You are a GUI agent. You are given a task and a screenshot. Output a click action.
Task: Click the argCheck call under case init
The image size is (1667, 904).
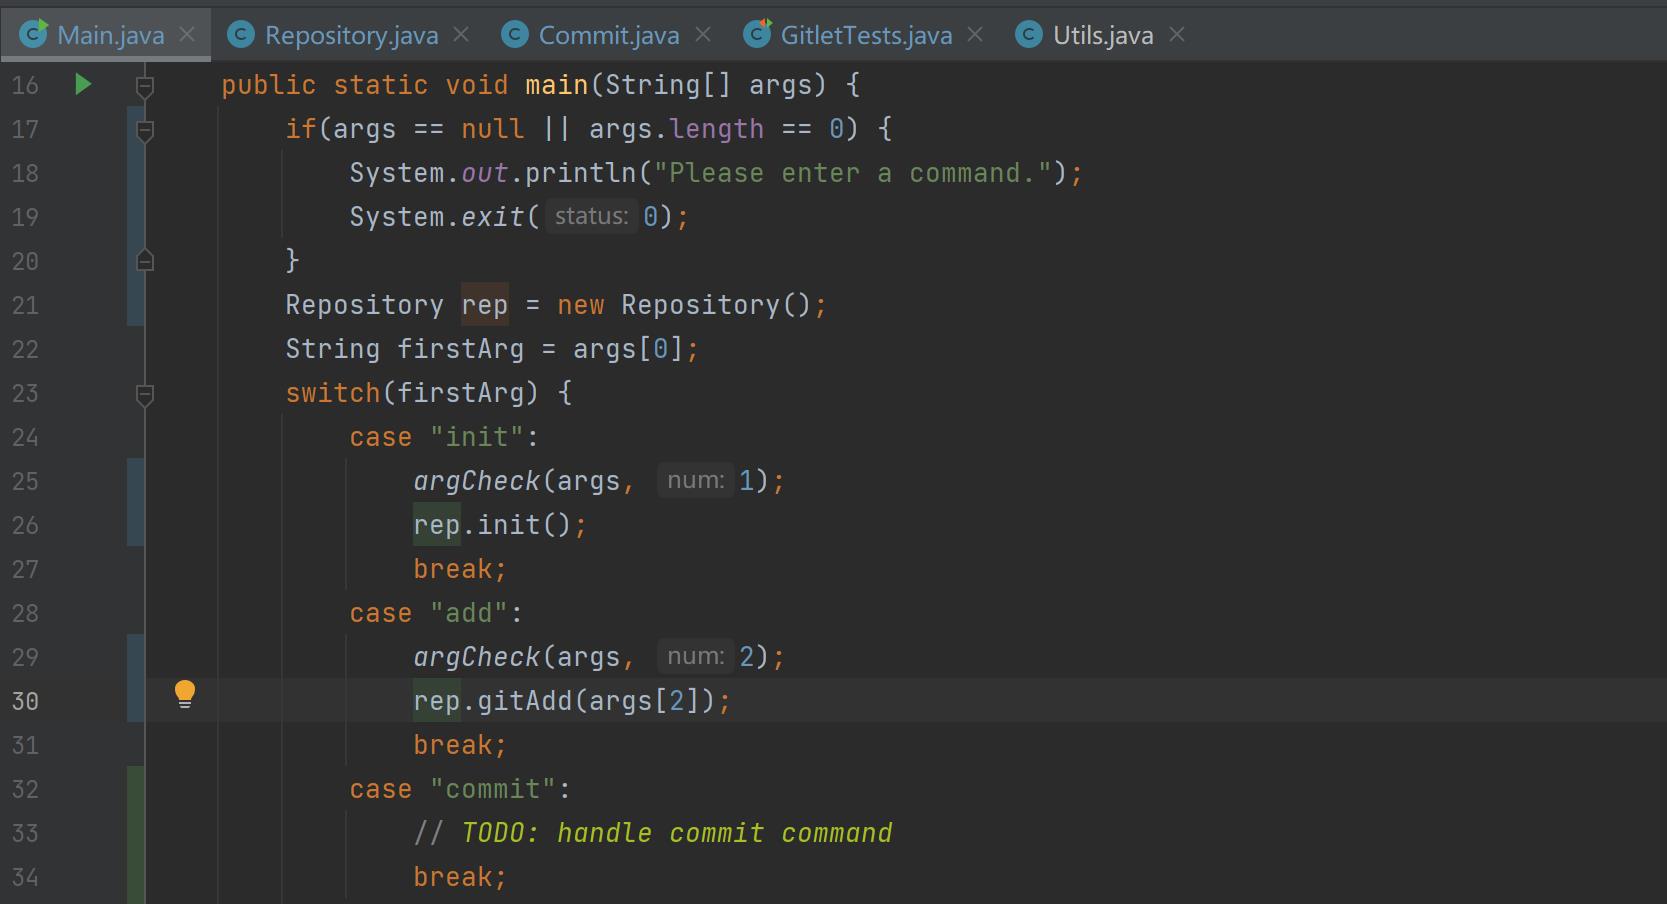(x=477, y=481)
